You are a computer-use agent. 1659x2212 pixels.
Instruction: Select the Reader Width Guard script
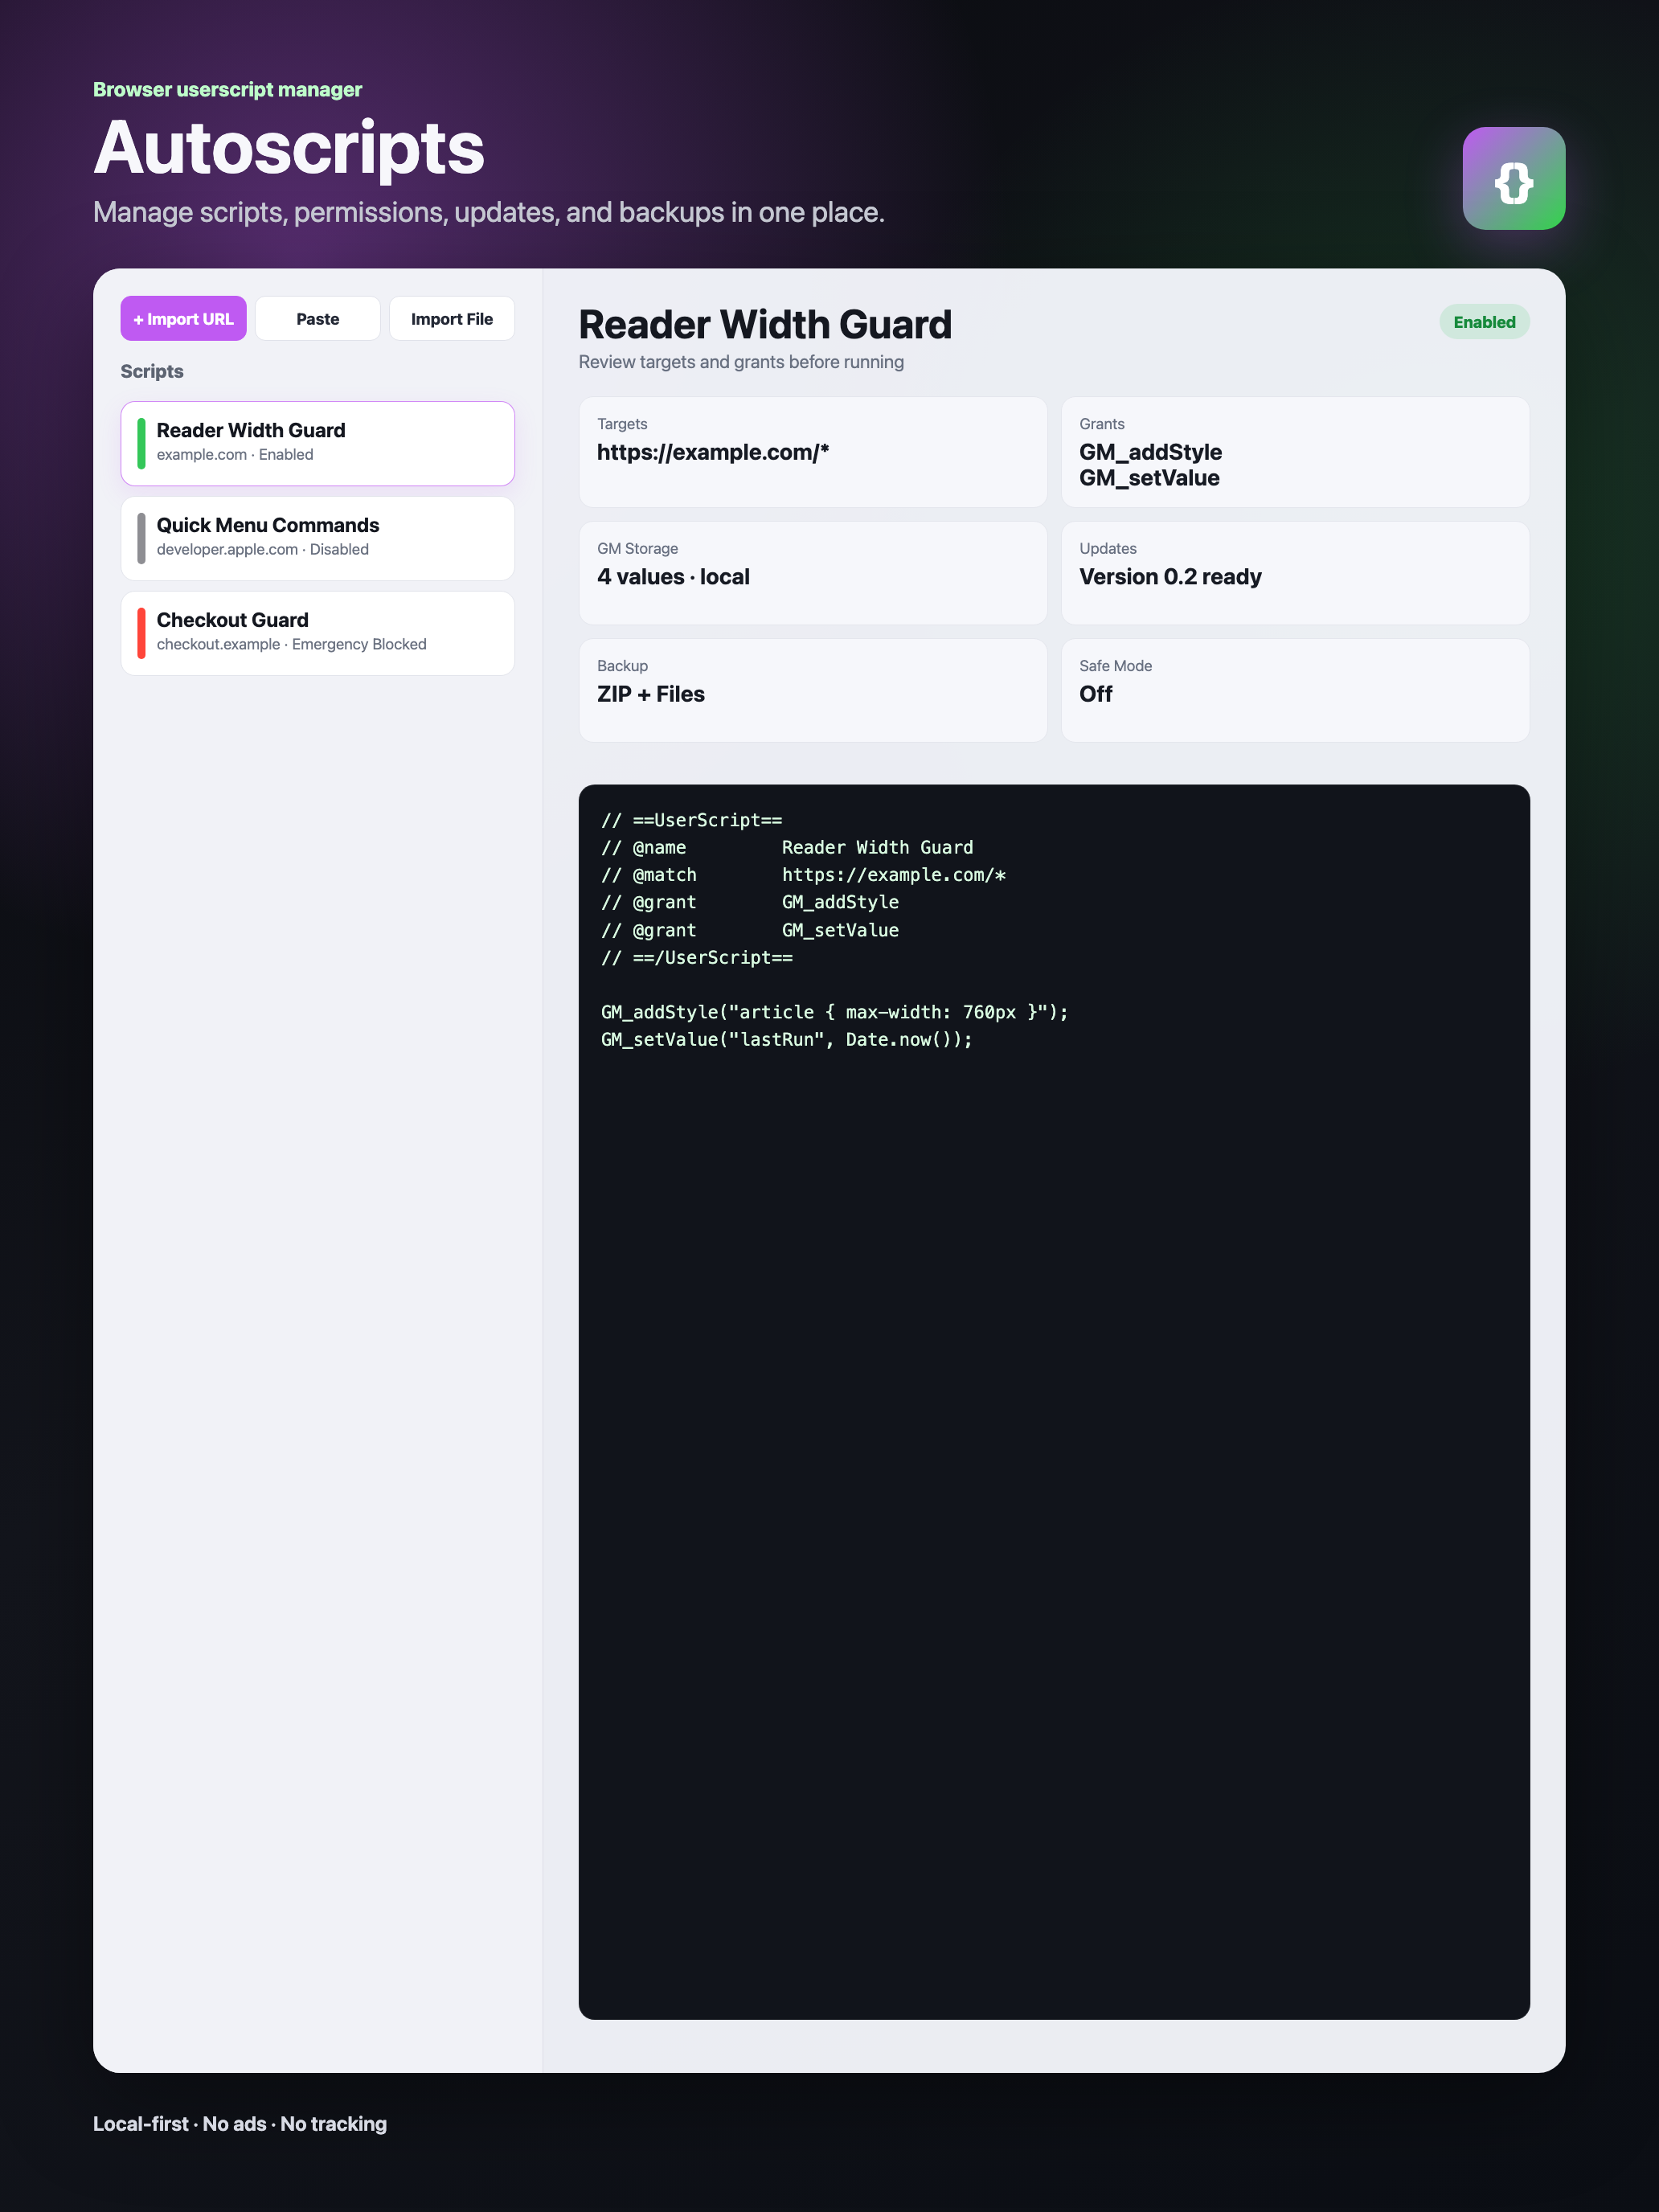pos(317,443)
